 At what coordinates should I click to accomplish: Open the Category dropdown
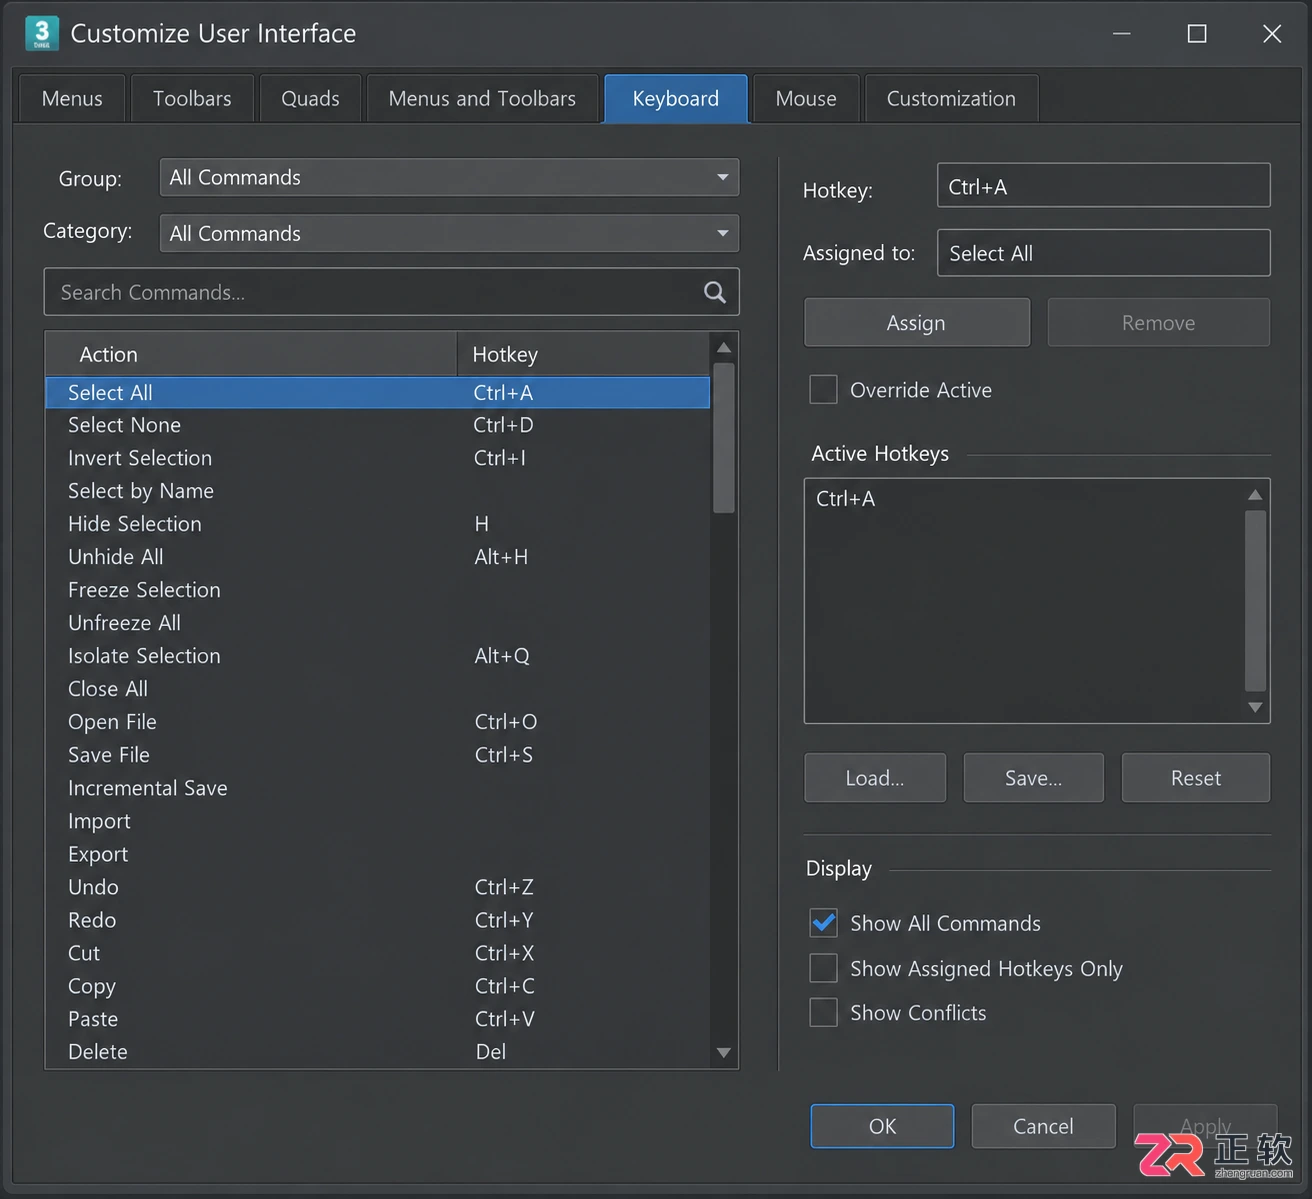coord(449,233)
